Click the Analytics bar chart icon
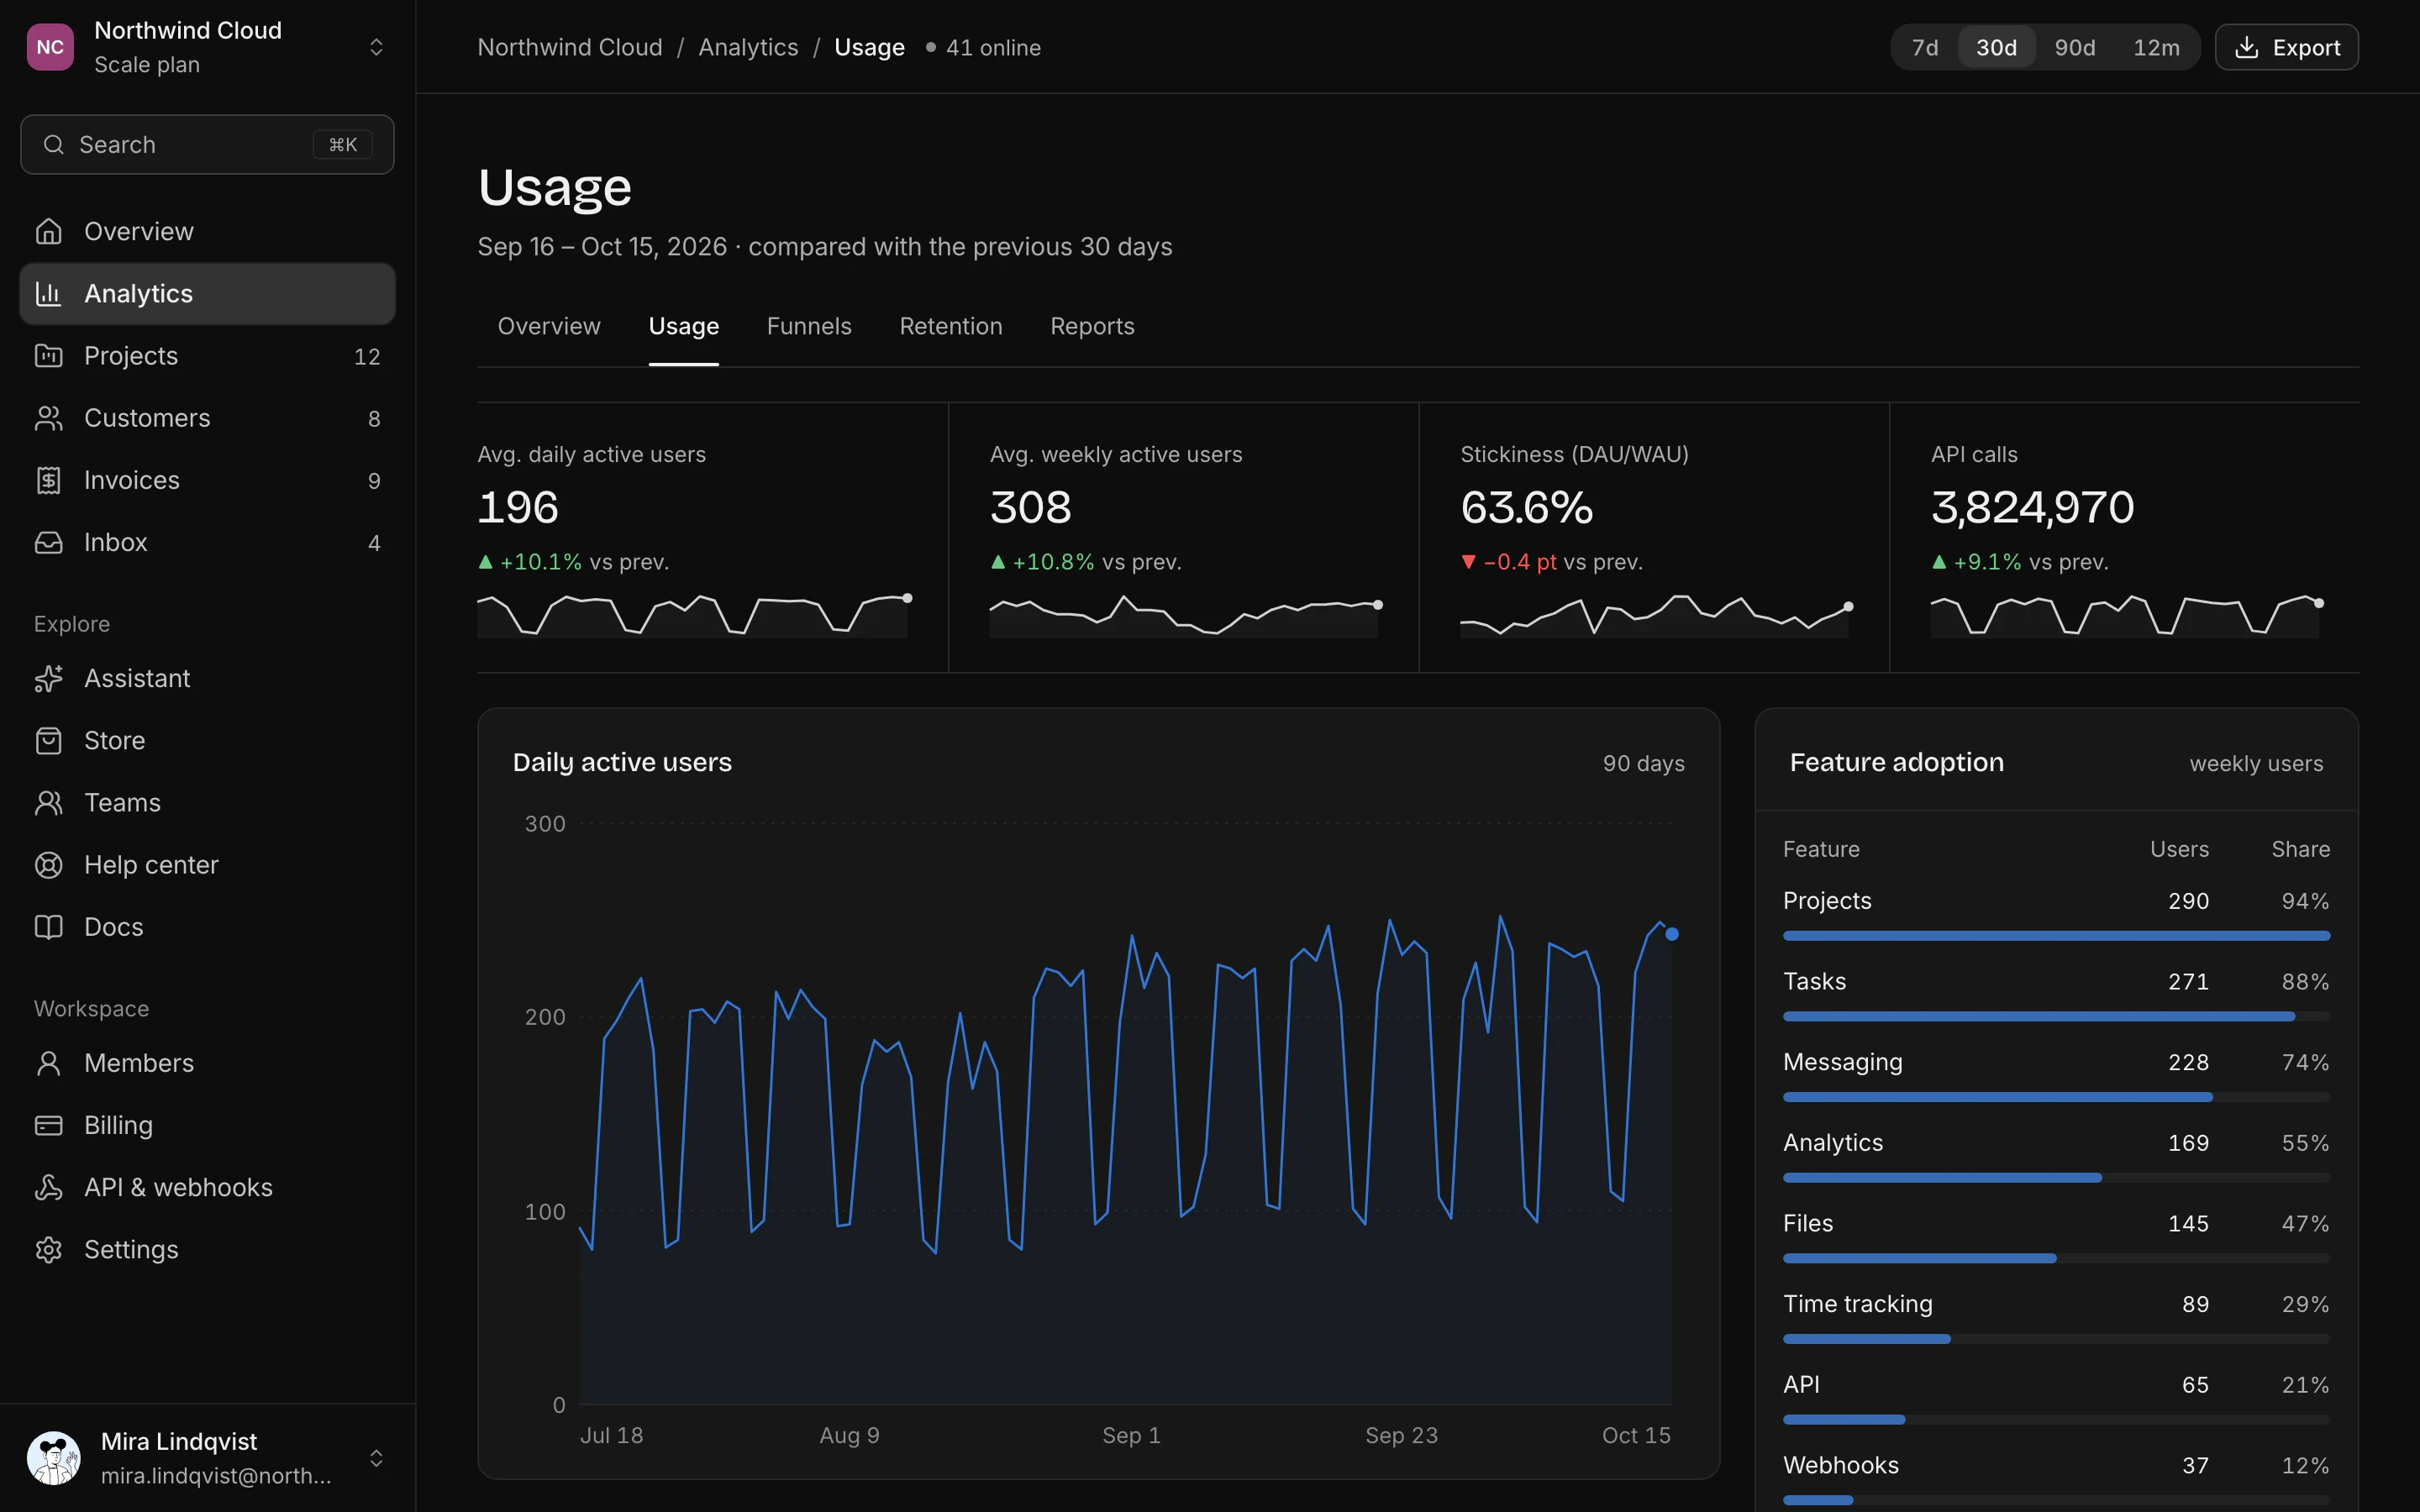 pos(48,293)
